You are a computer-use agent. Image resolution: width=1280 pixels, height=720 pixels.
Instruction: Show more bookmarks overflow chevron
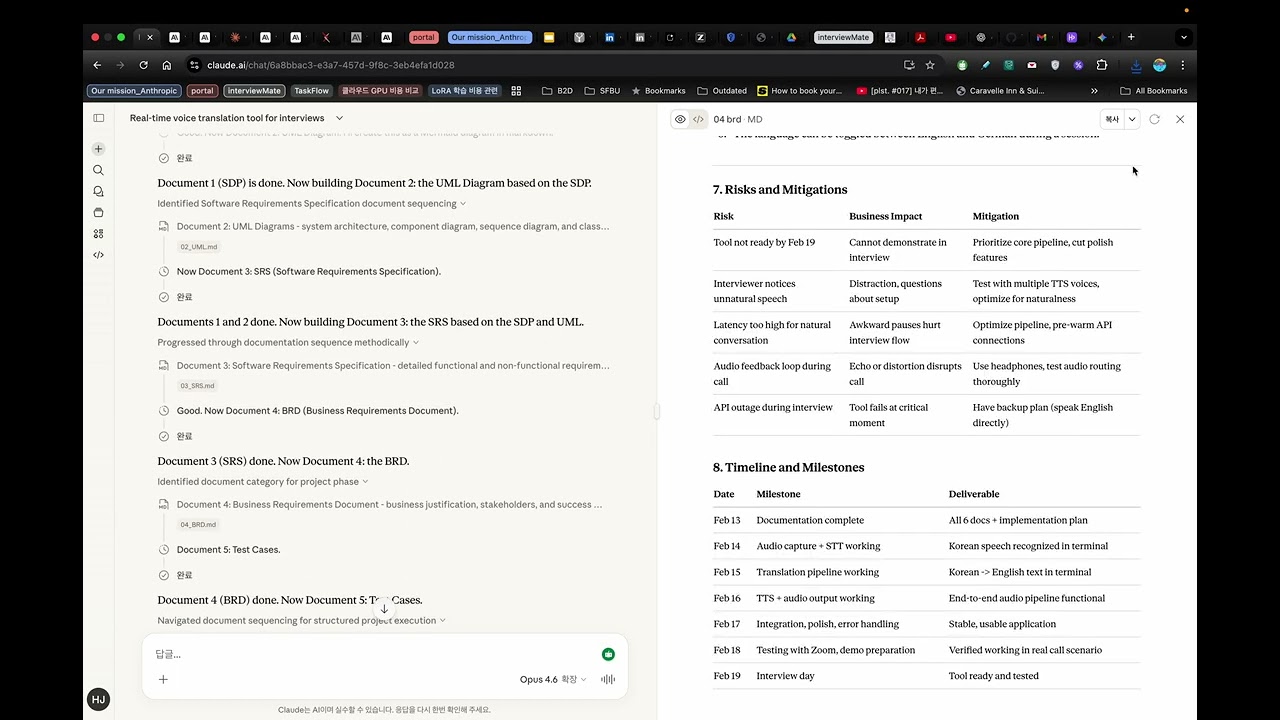[x=1094, y=91]
